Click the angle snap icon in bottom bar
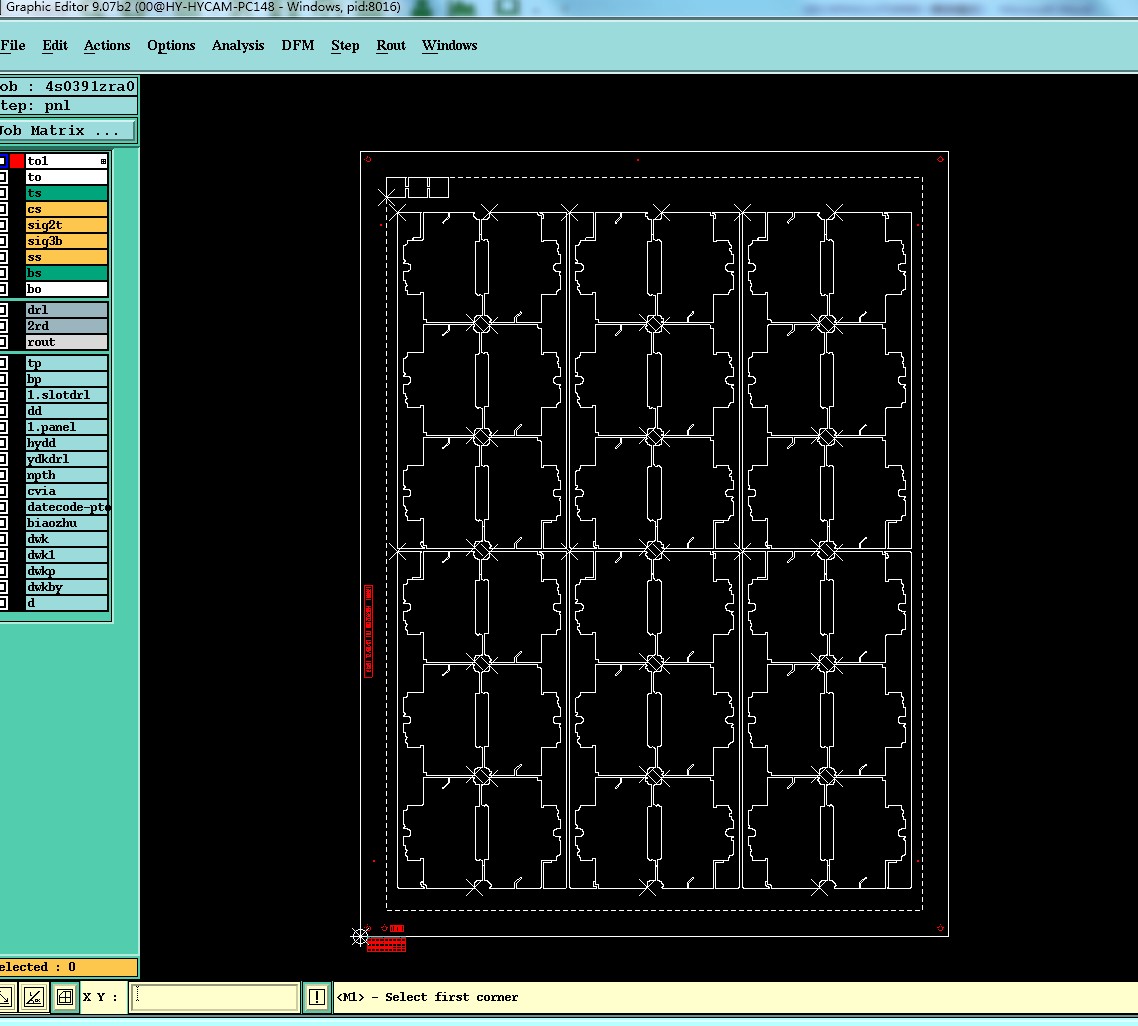 (x=34, y=997)
